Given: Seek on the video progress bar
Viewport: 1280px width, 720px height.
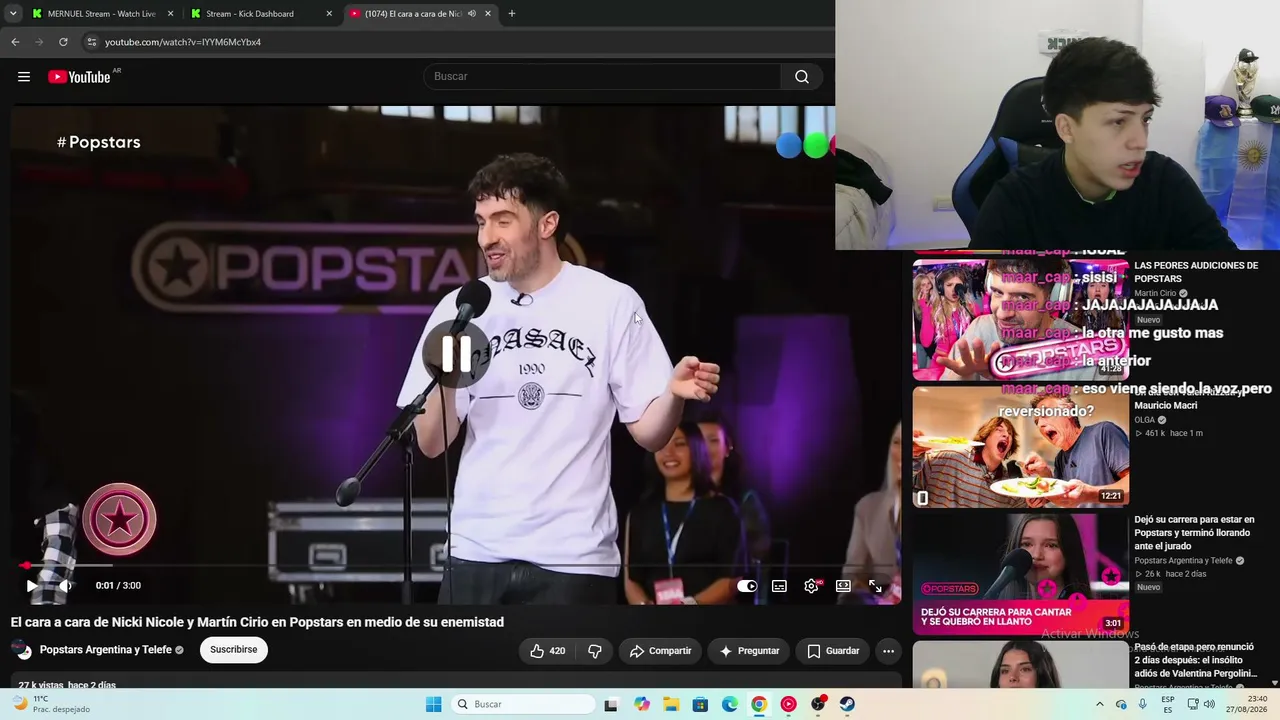Looking at the screenshot, I should (455, 566).
